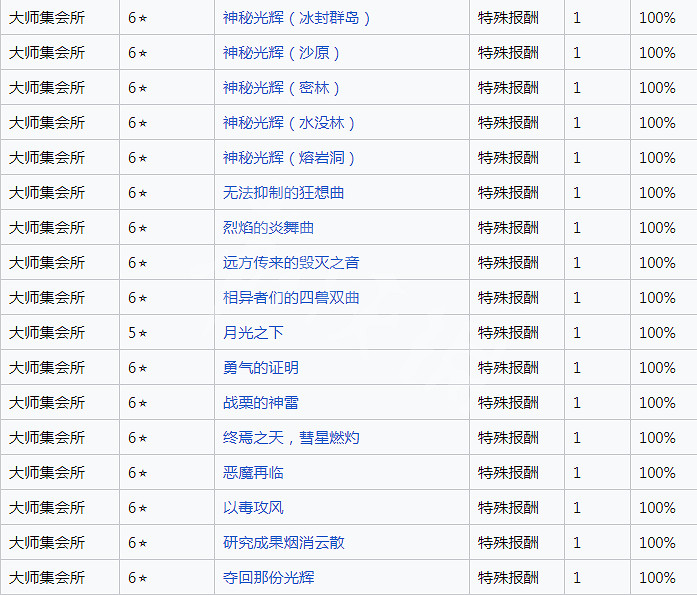Click the 勇气的证明 link

(x=260, y=368)
